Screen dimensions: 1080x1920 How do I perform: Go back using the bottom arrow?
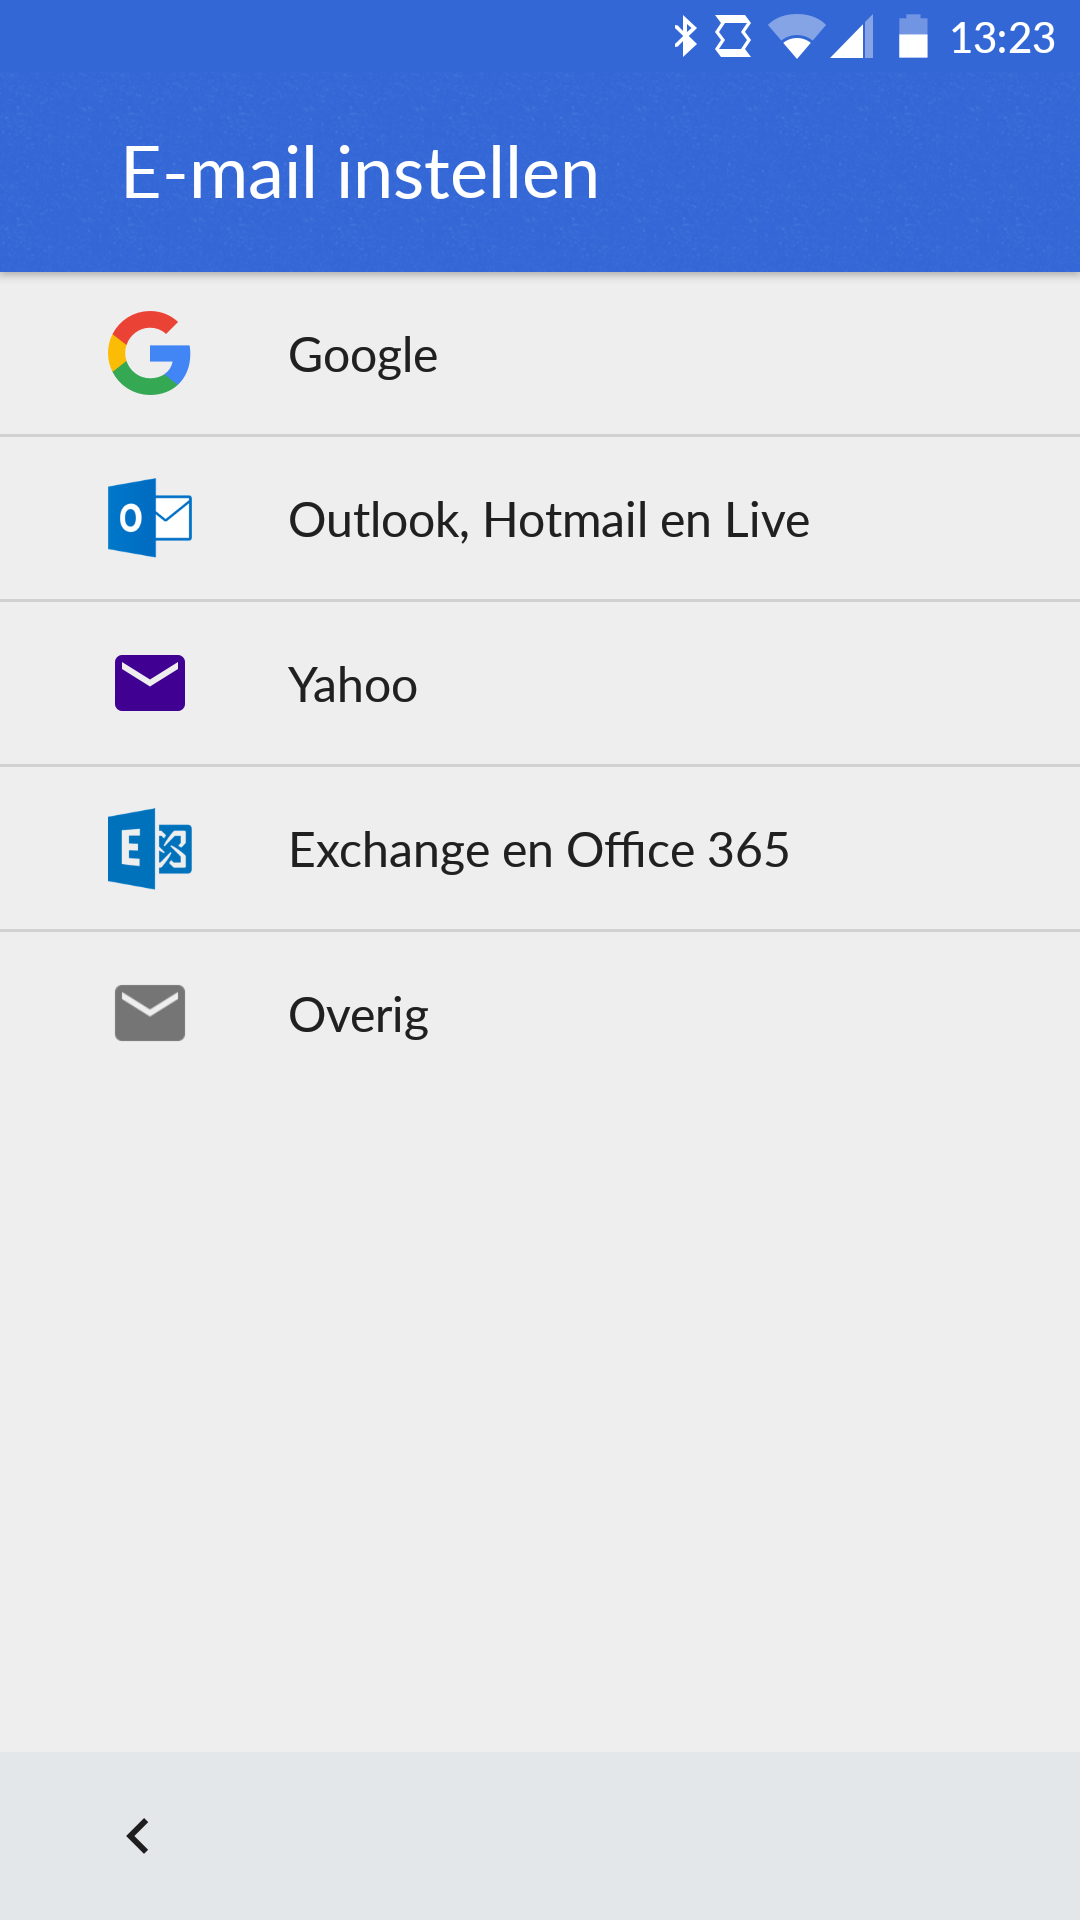pyautogui.click(x=138, y=1836)
